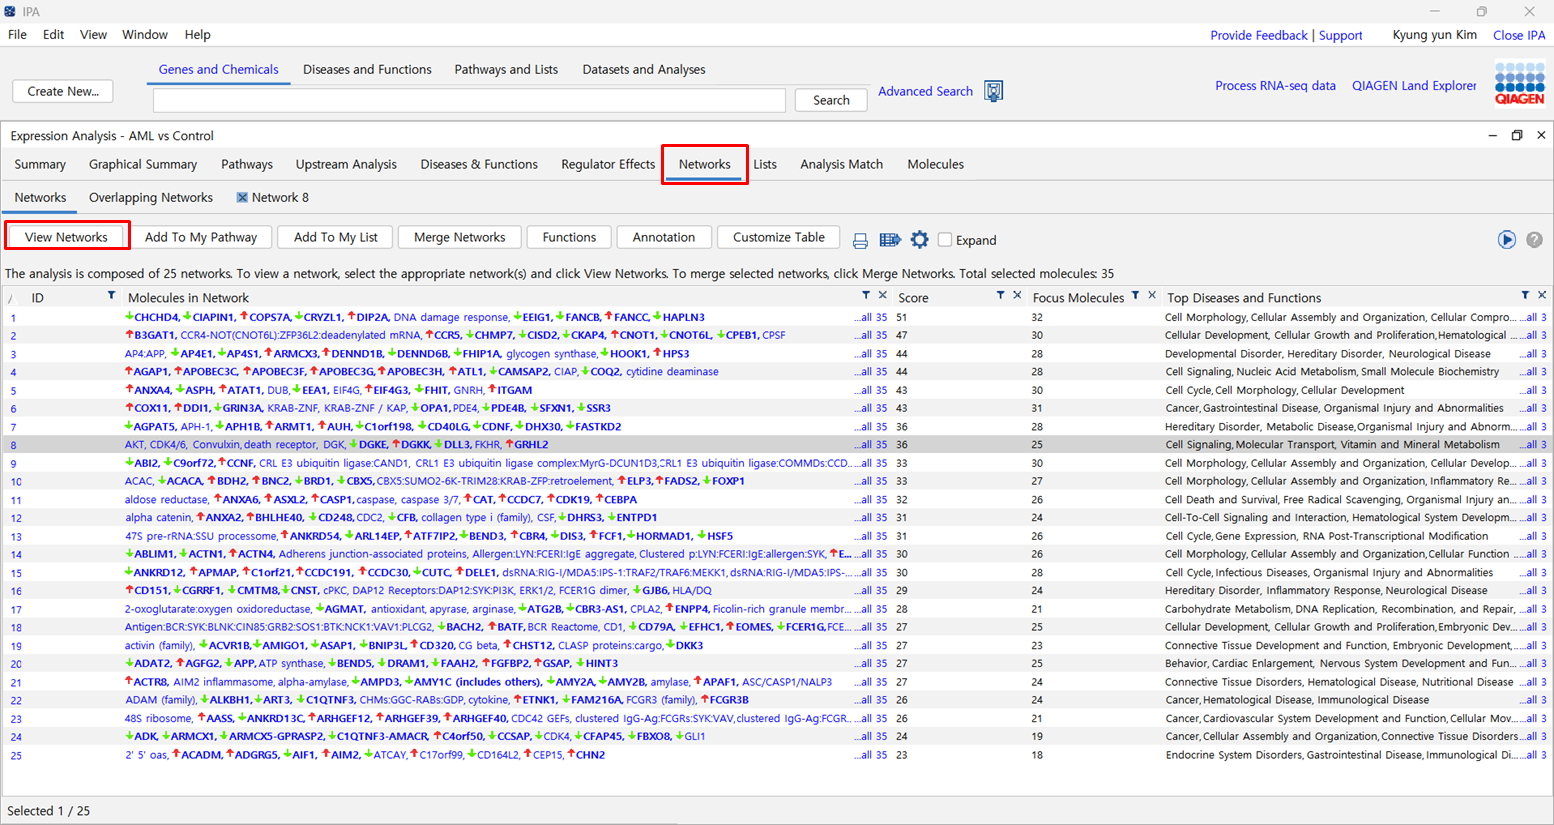This screenshot has width=1554, height=825.
Task: Open the Provide Feedback link
Action: 1258,35
